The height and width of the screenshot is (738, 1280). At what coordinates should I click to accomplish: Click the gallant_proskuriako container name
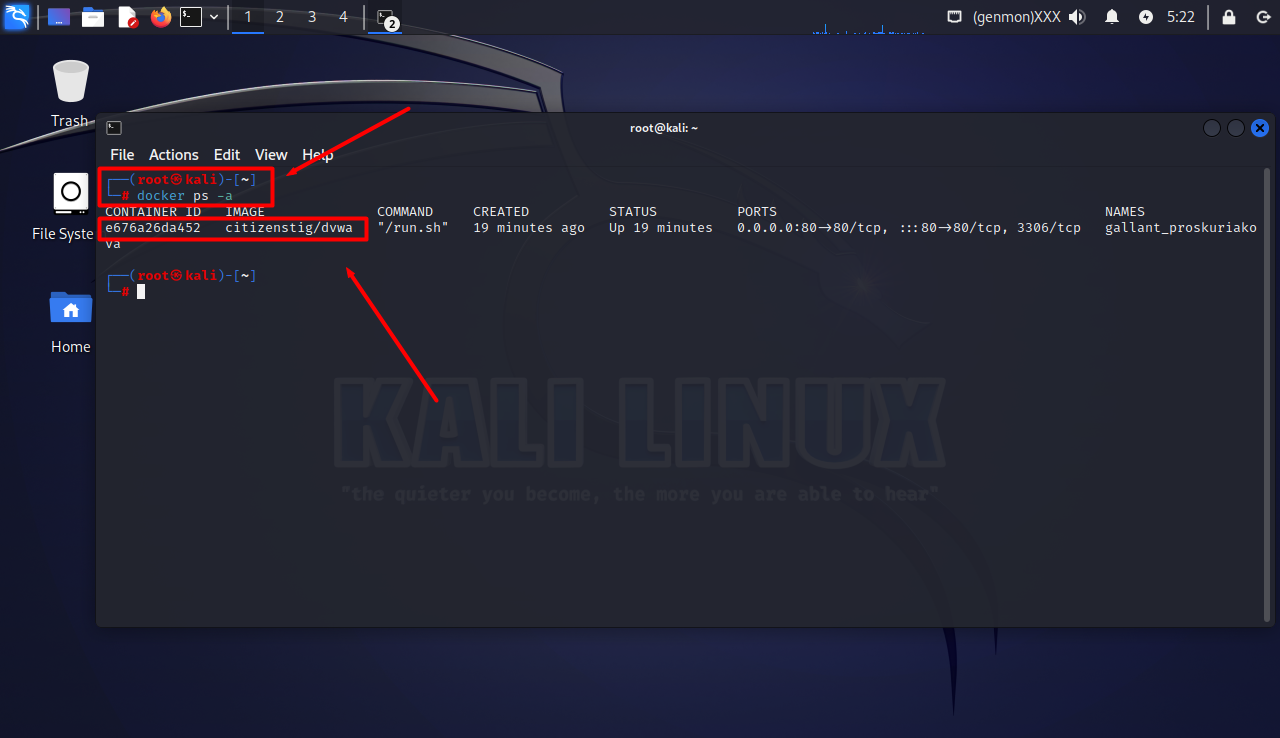point(1181,228)
